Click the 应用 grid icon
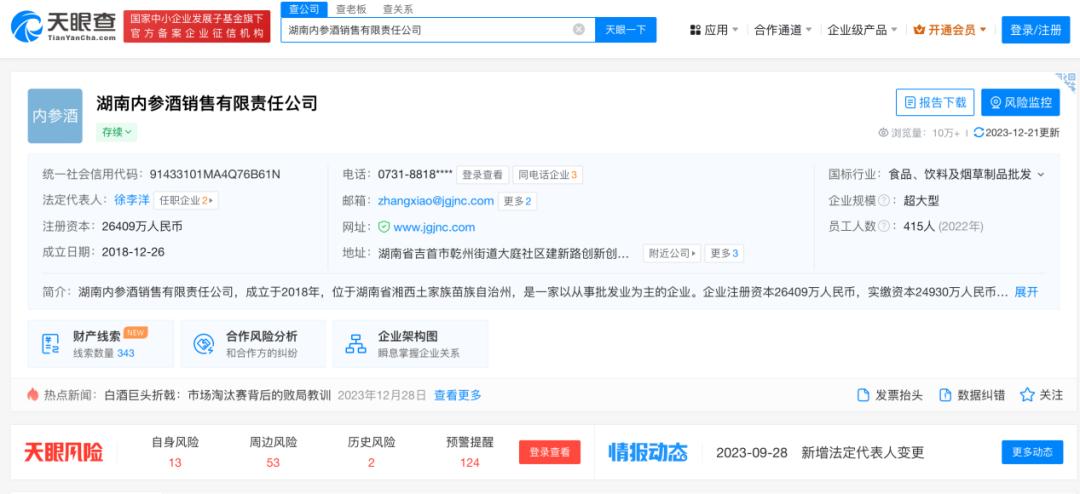 pyautogui.click(x=695, y=30)
